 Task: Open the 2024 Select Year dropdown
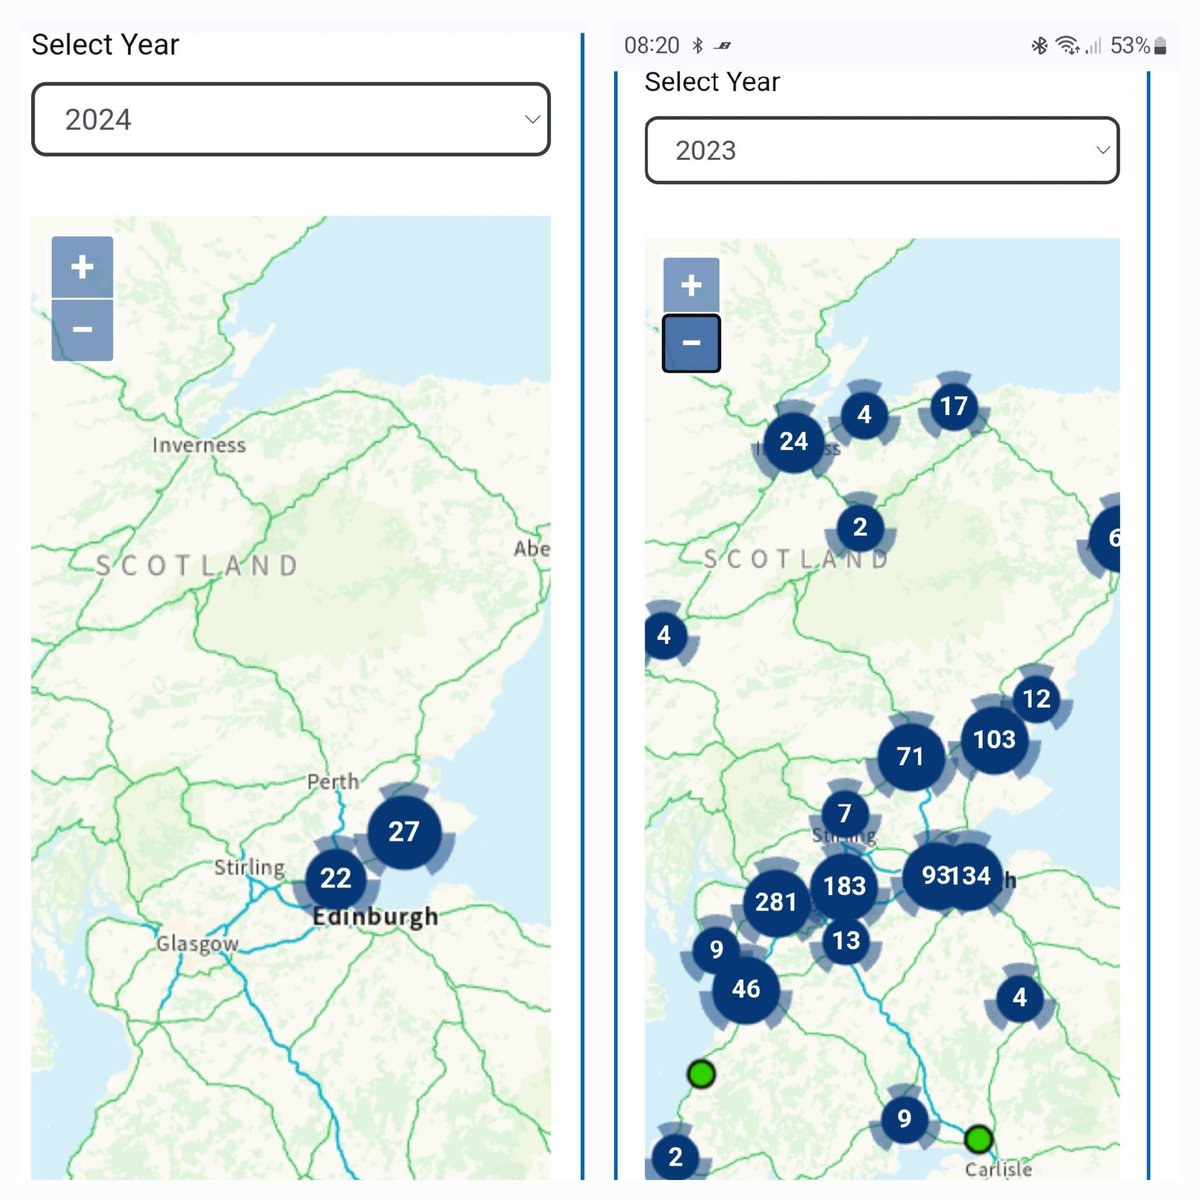pos(291,120)
